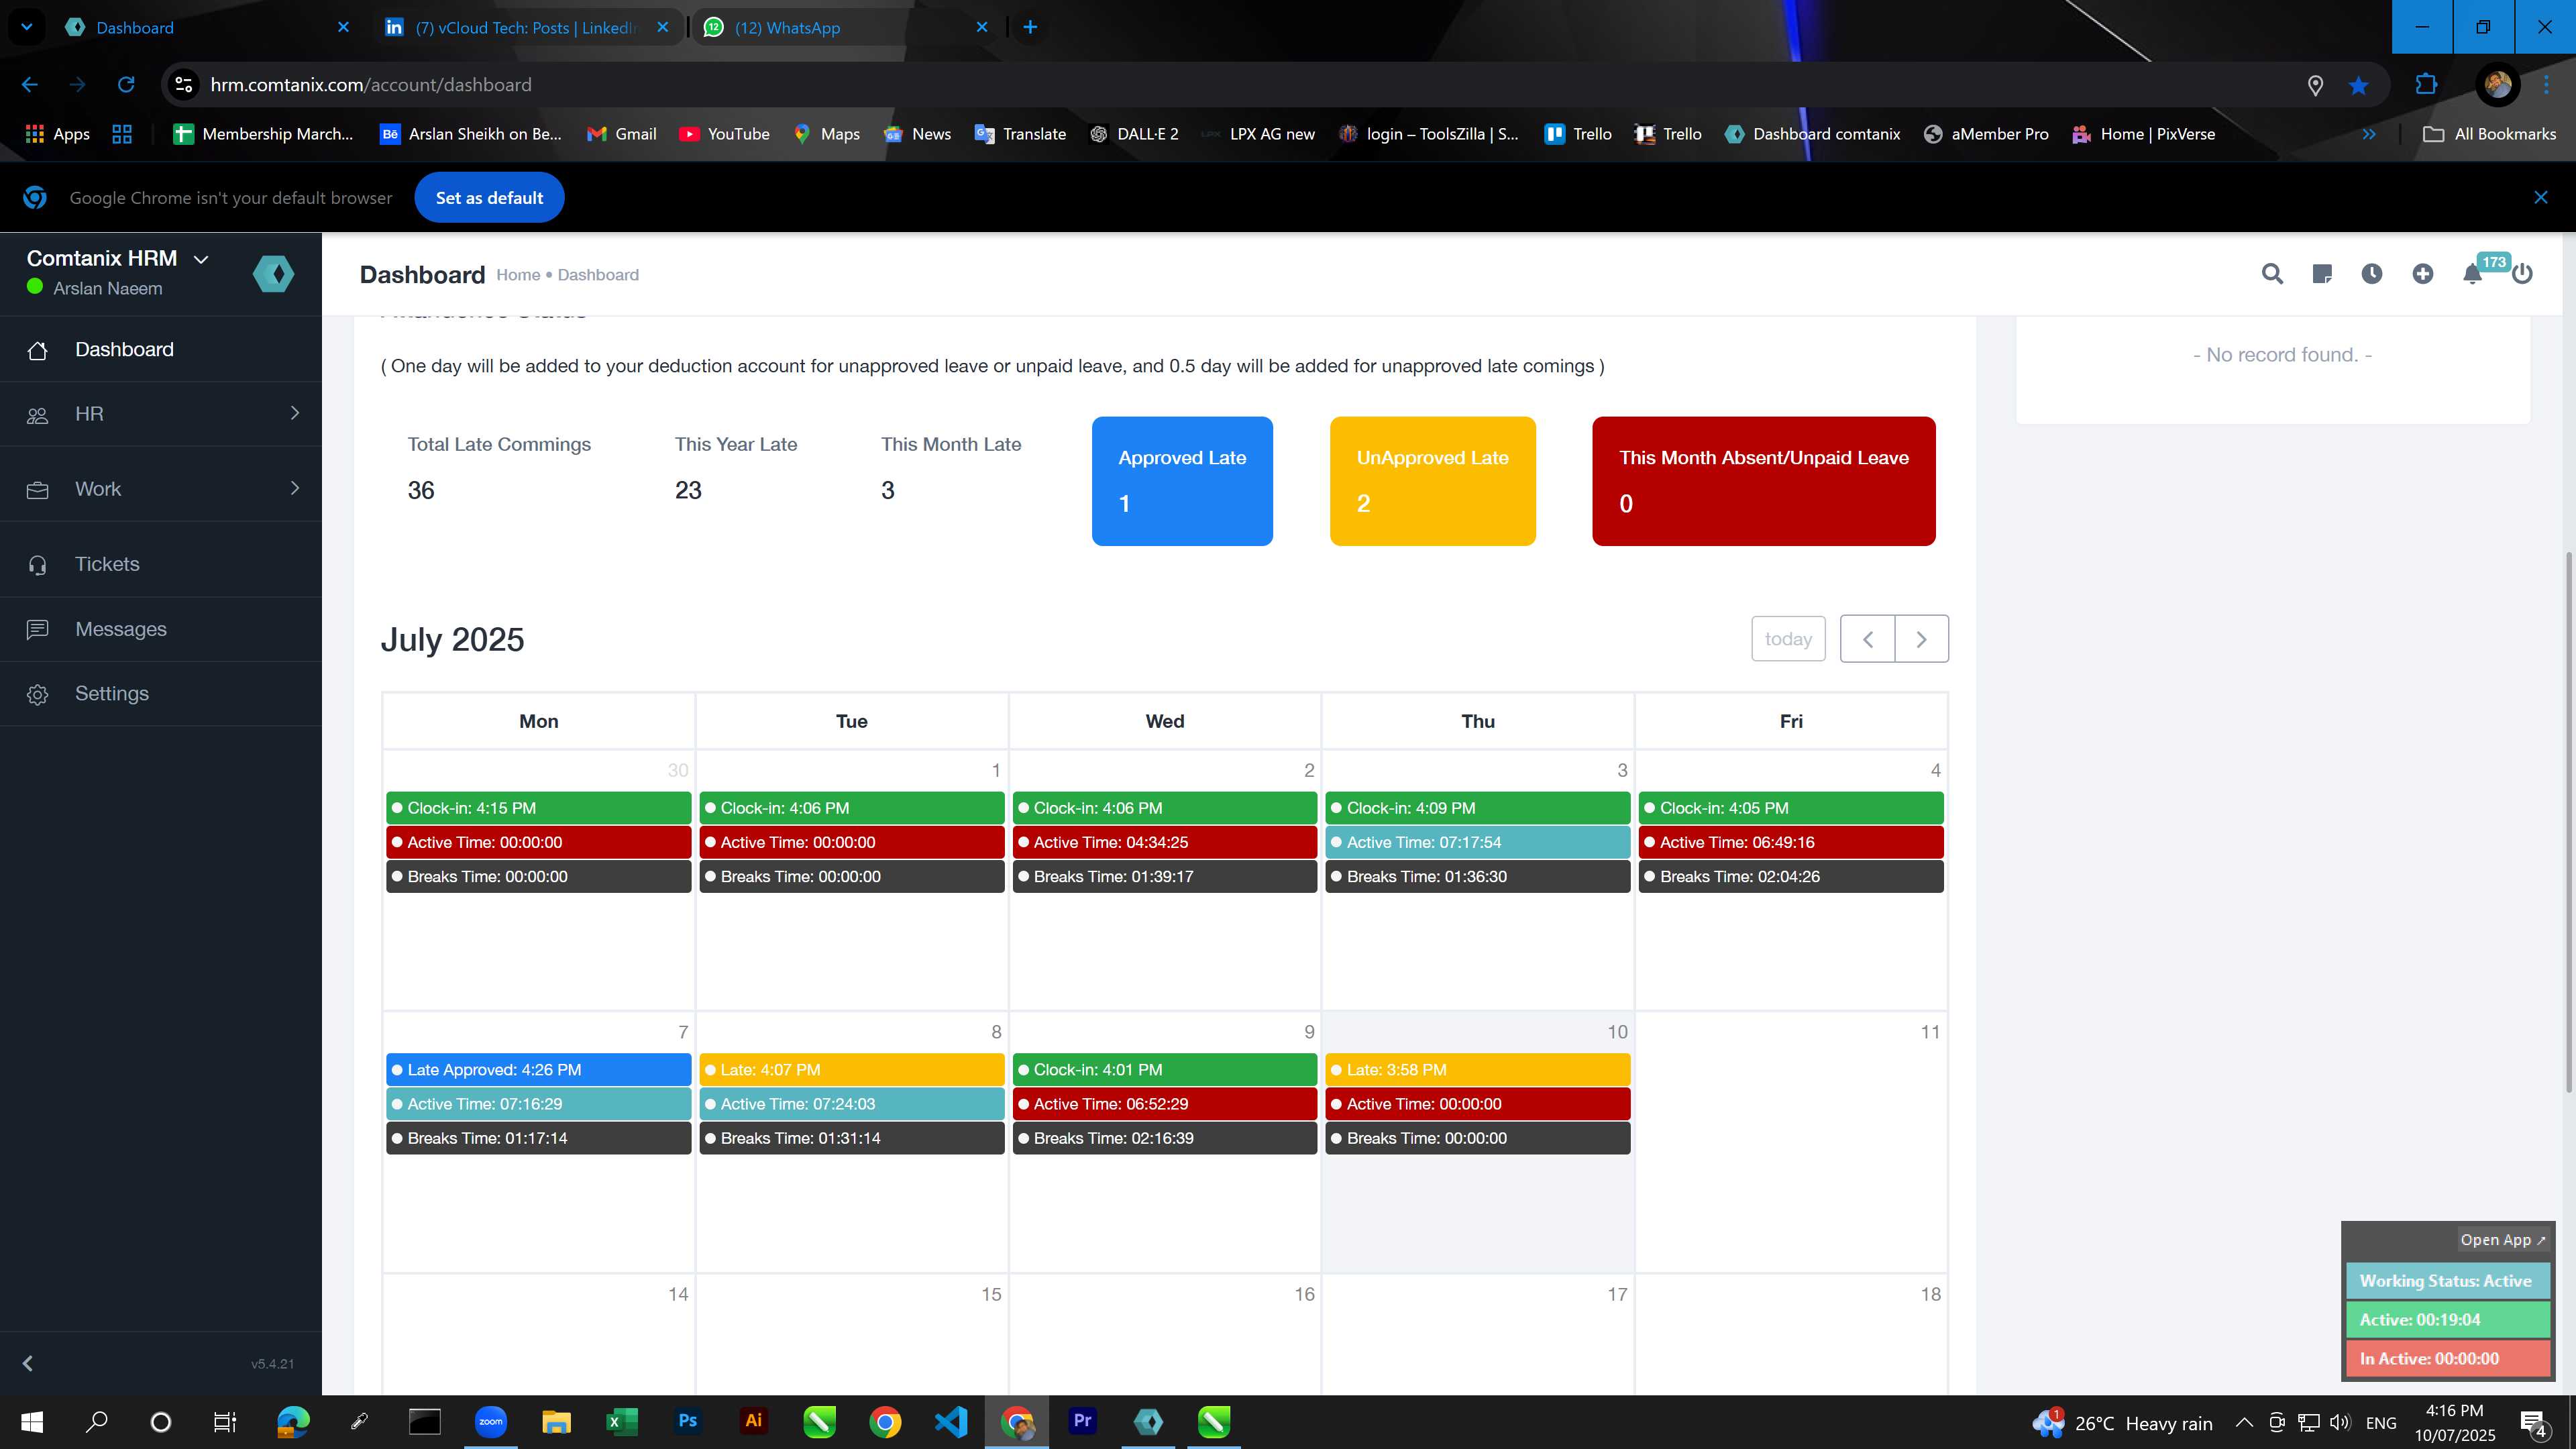
Task: Open Tickets in the sidebar
Action: [x=161, y=564]
